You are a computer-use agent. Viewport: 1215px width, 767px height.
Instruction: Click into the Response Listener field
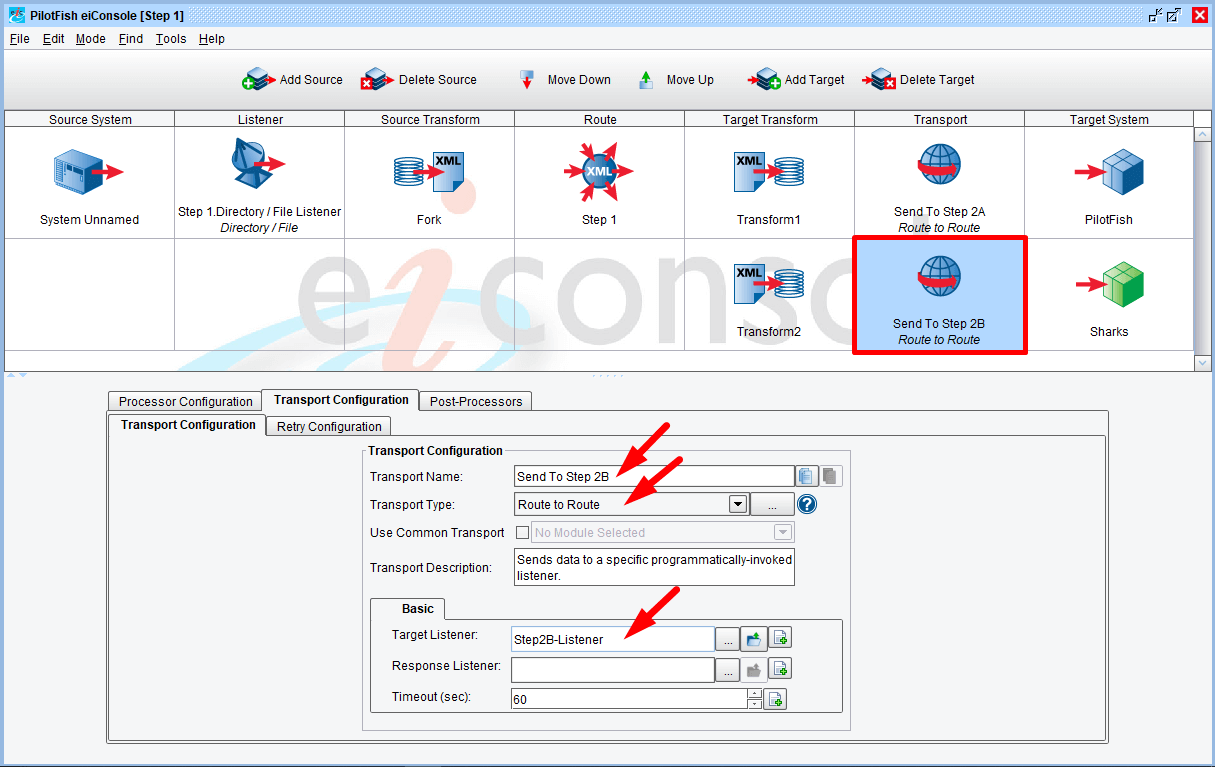click(x=613, y=670)
